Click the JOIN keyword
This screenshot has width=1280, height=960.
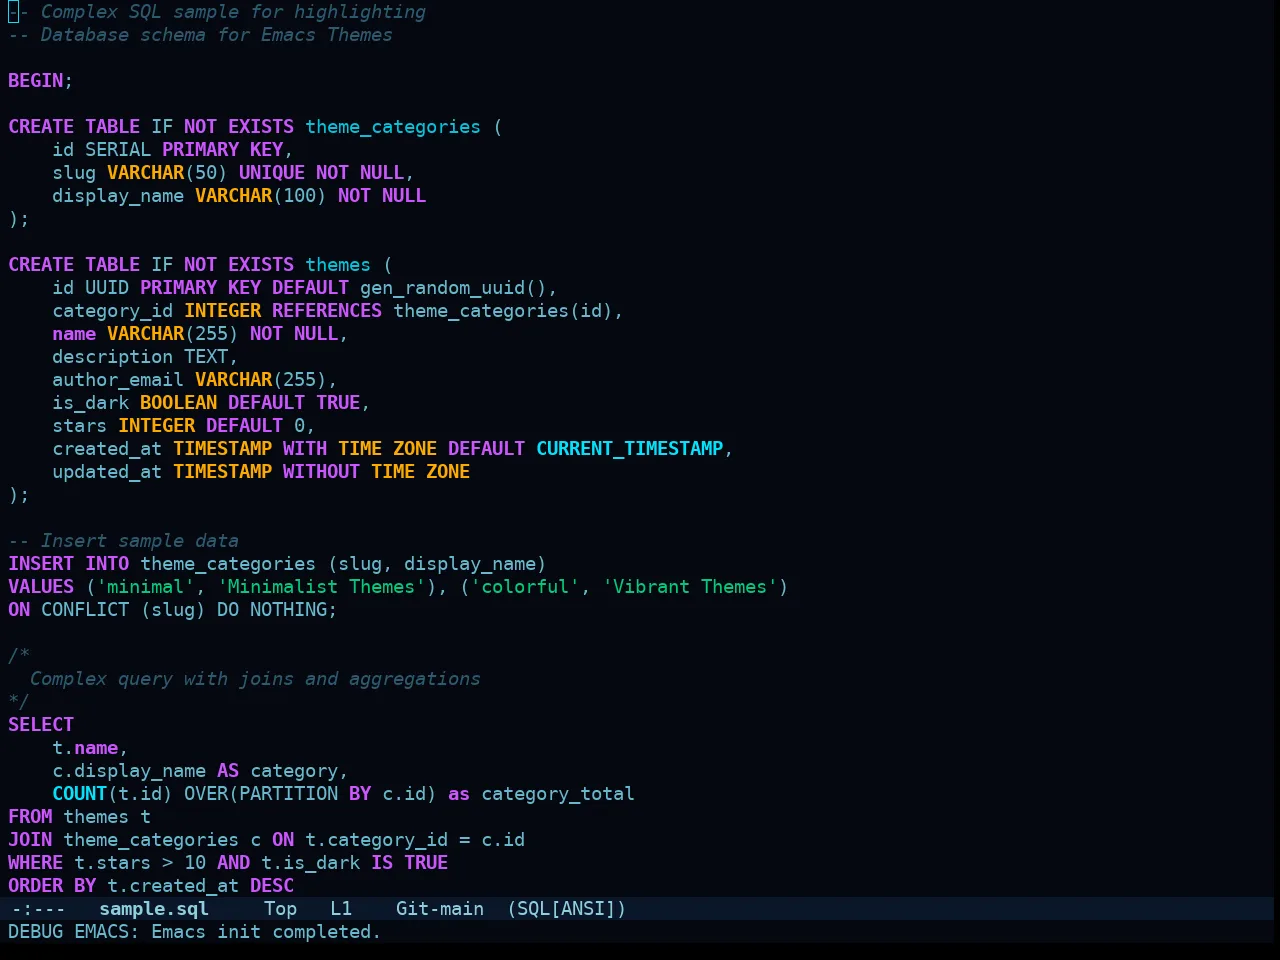pyautogui.click(x=30, y=840)
